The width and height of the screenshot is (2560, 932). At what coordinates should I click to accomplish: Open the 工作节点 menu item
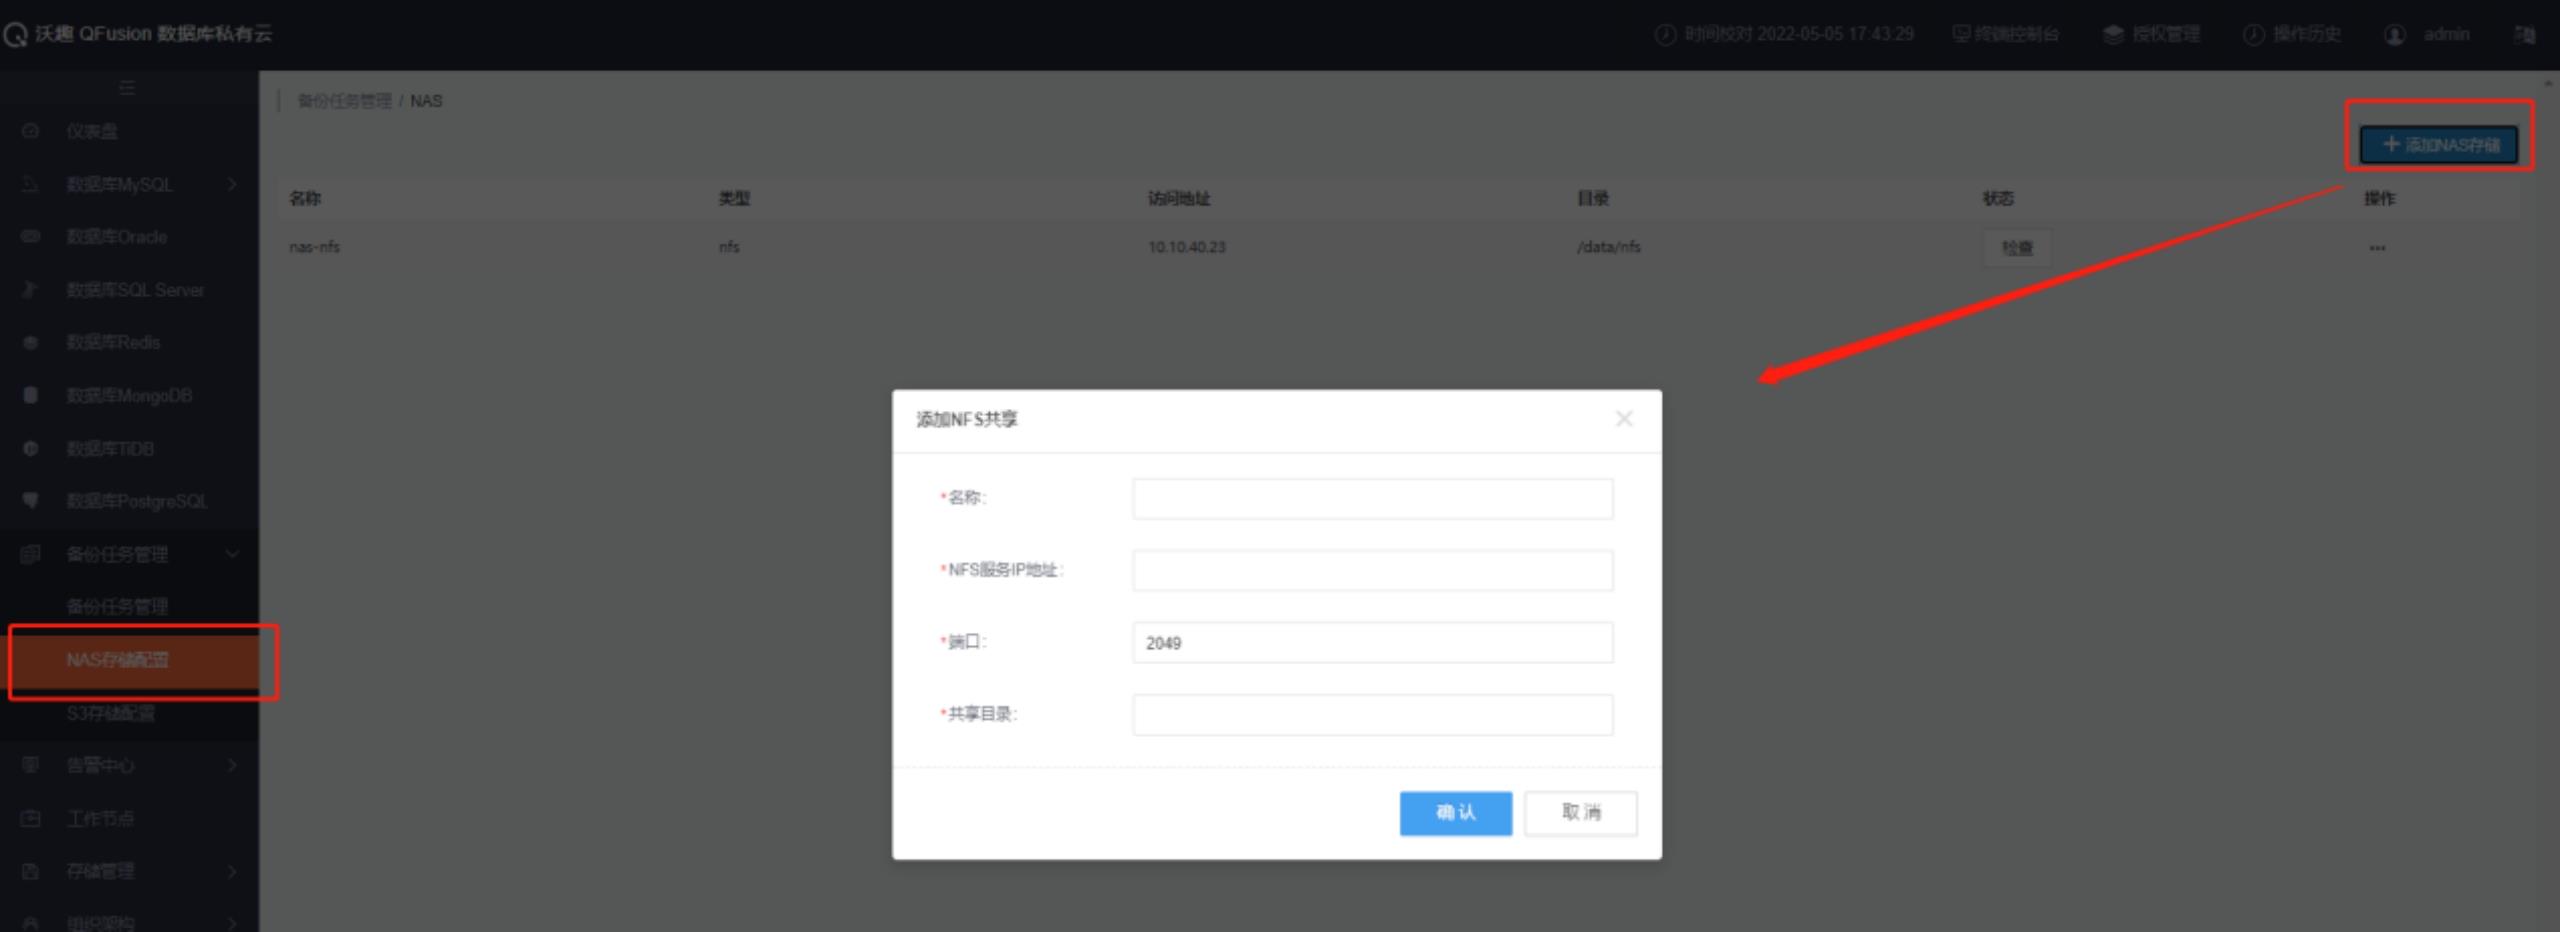point(100,818)
